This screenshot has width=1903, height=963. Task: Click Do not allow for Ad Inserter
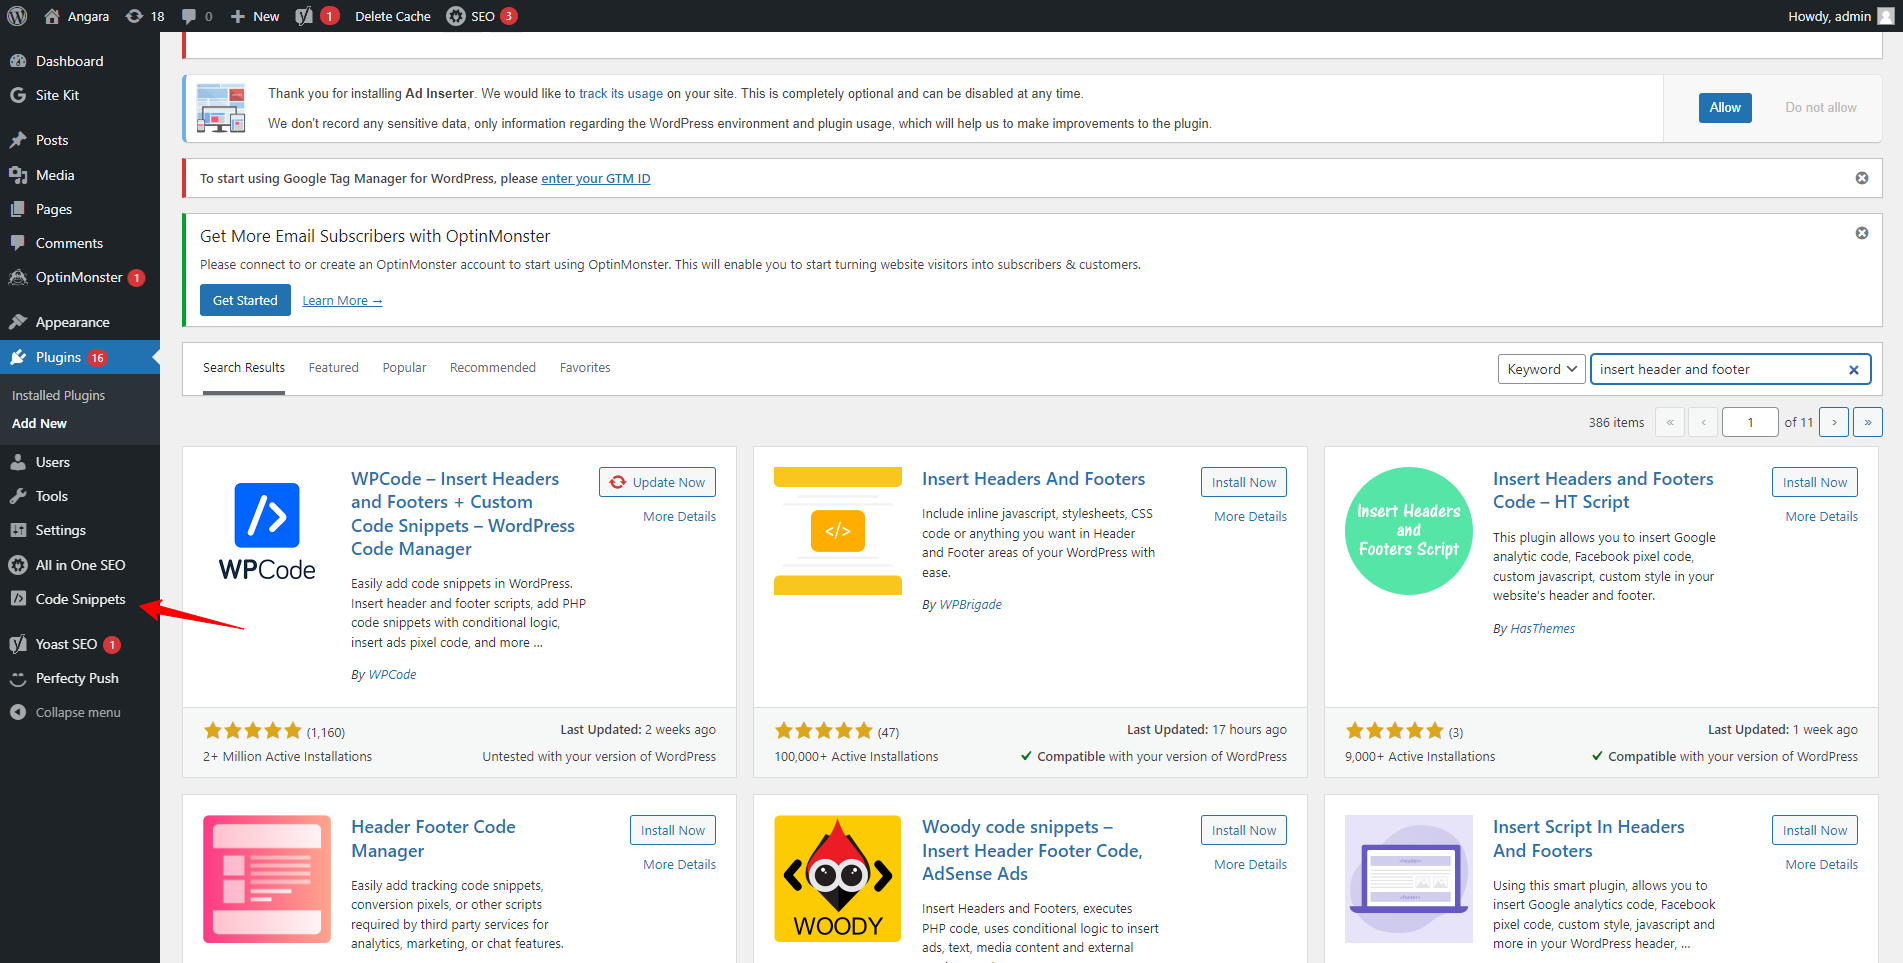[1821, 107]
